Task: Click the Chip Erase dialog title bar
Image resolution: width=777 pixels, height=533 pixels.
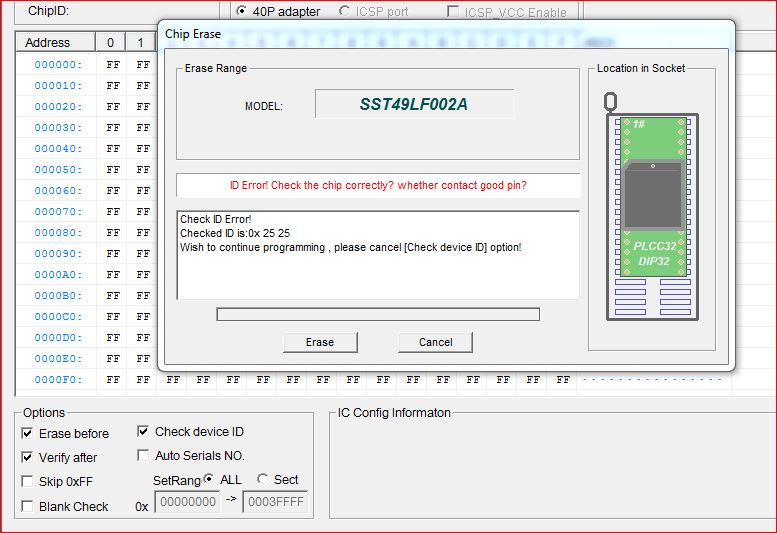Action: (446, 34)
